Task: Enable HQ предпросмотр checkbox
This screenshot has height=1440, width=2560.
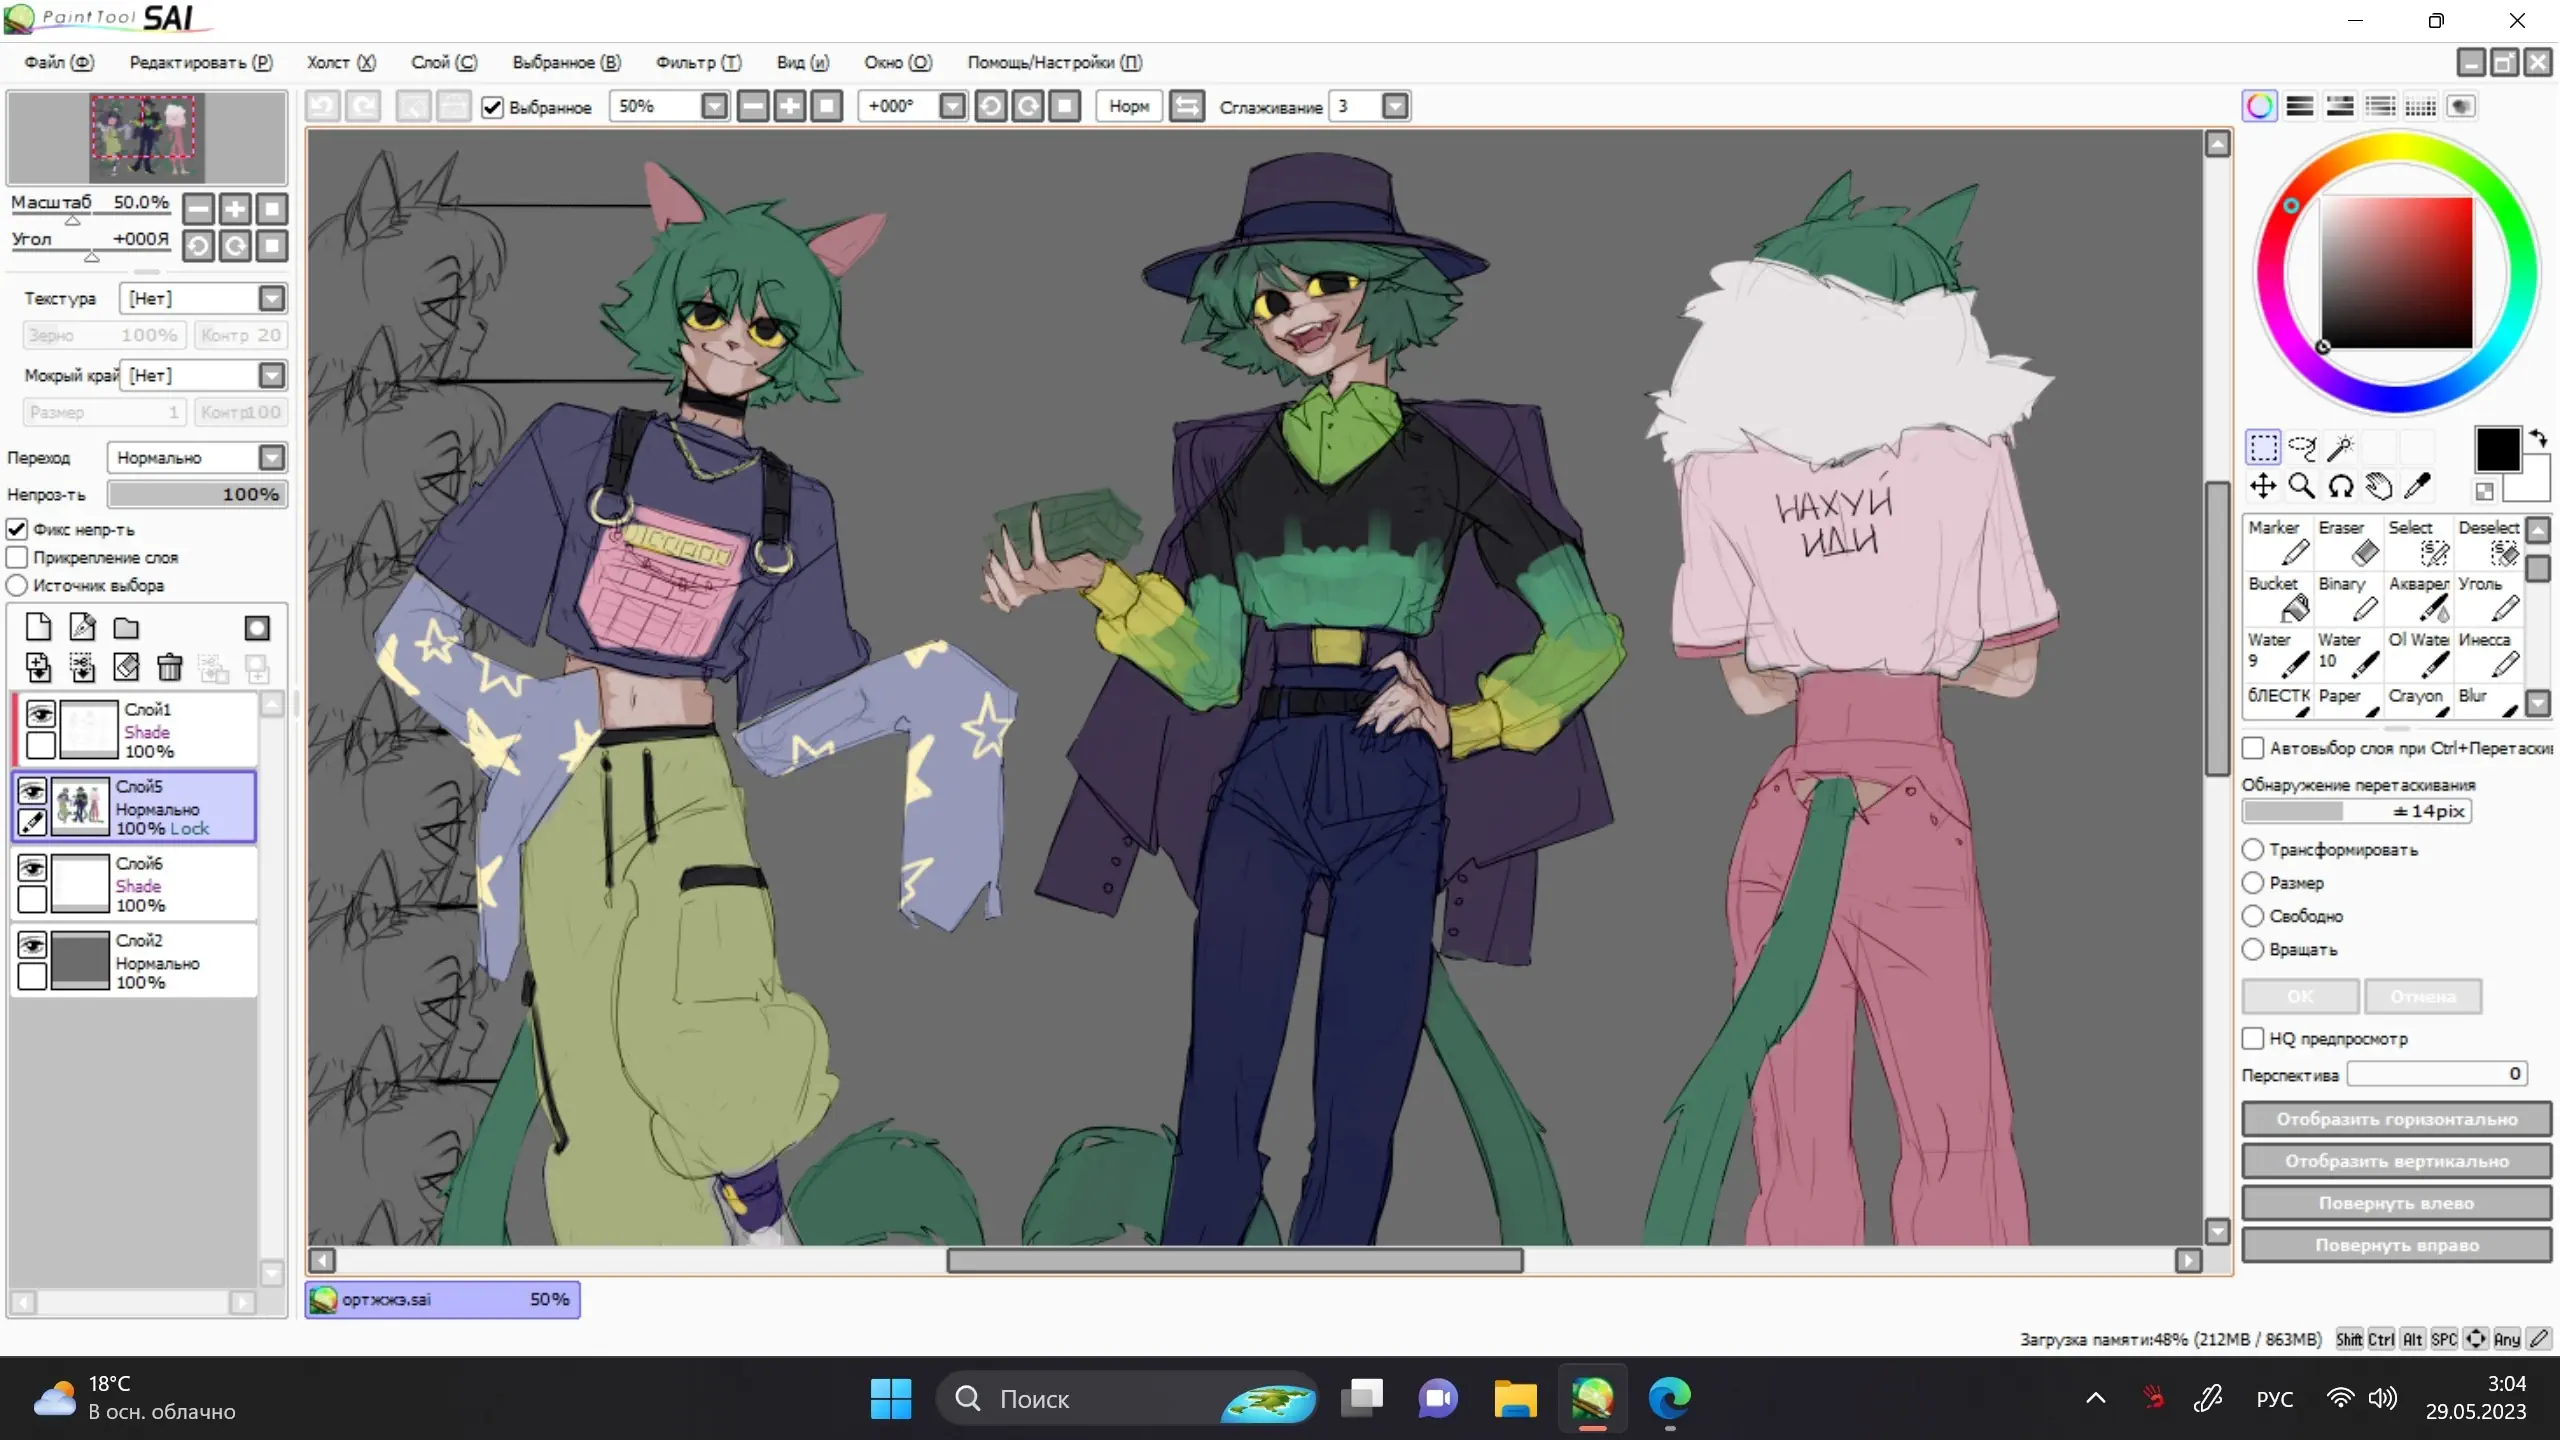Action: coord(2253,1038)
